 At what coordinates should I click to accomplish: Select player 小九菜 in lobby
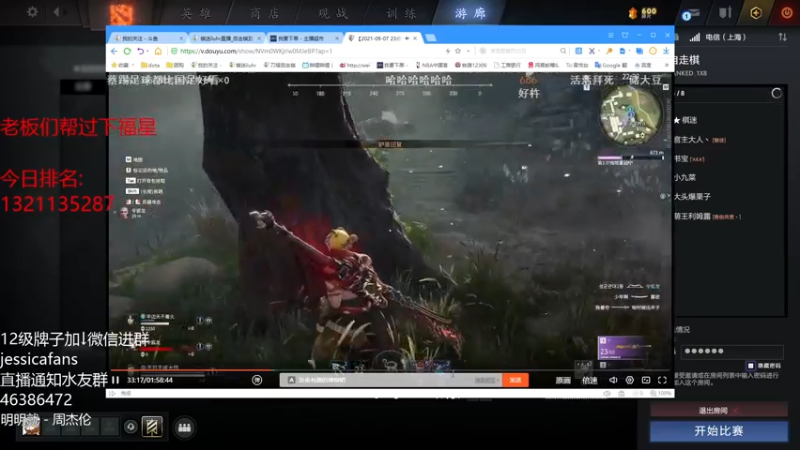[685, 178]
